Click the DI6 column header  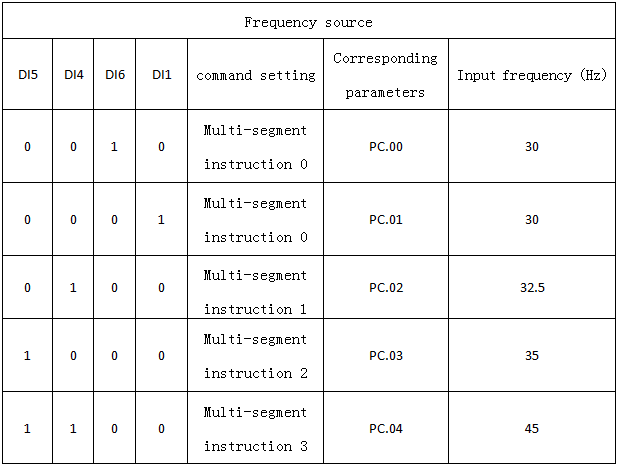pos(115,75)
